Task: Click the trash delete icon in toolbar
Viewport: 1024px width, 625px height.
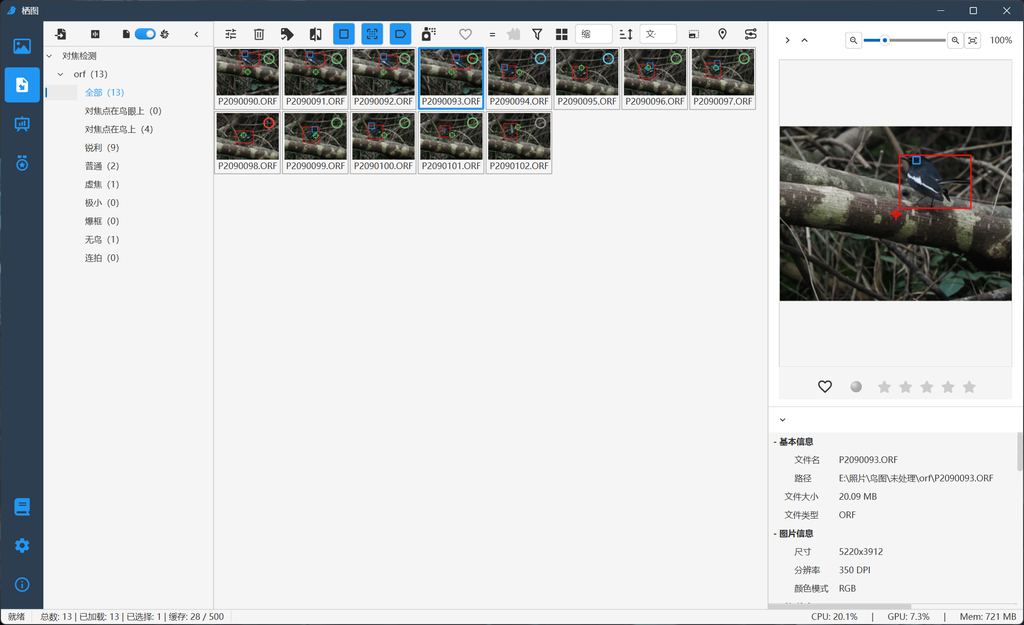Action: [259, 34]
